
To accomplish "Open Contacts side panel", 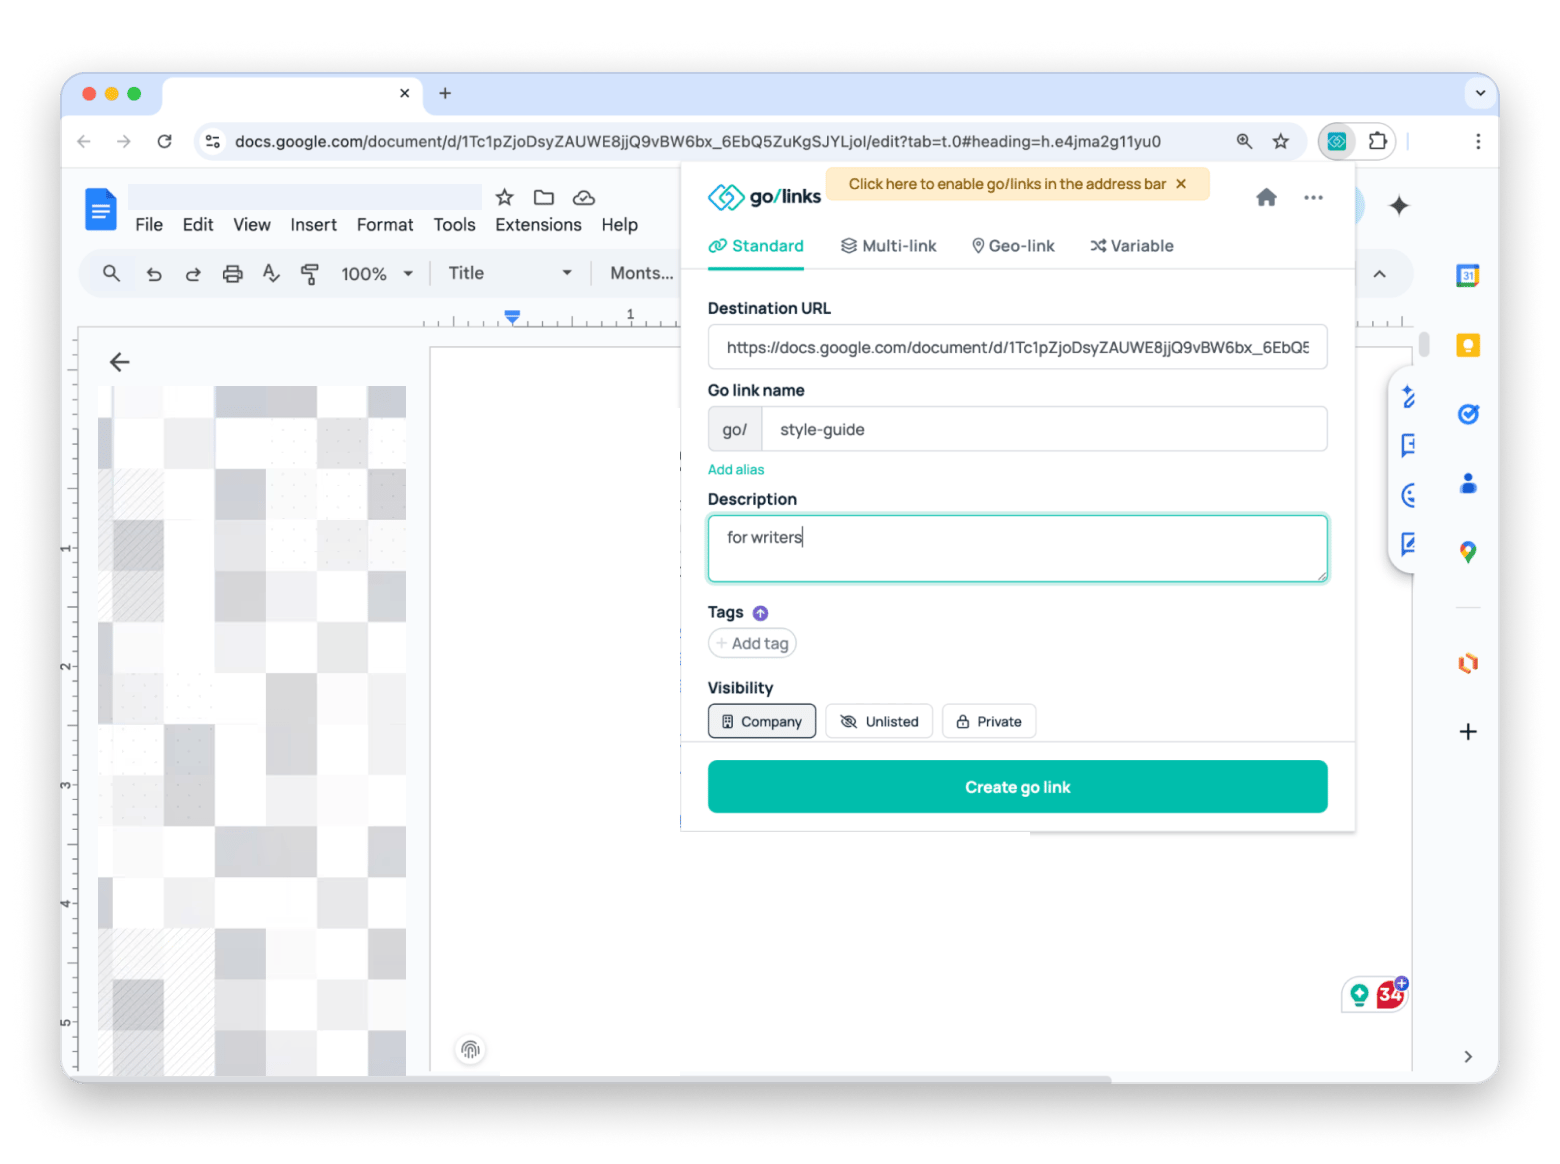I will 1468,483.
